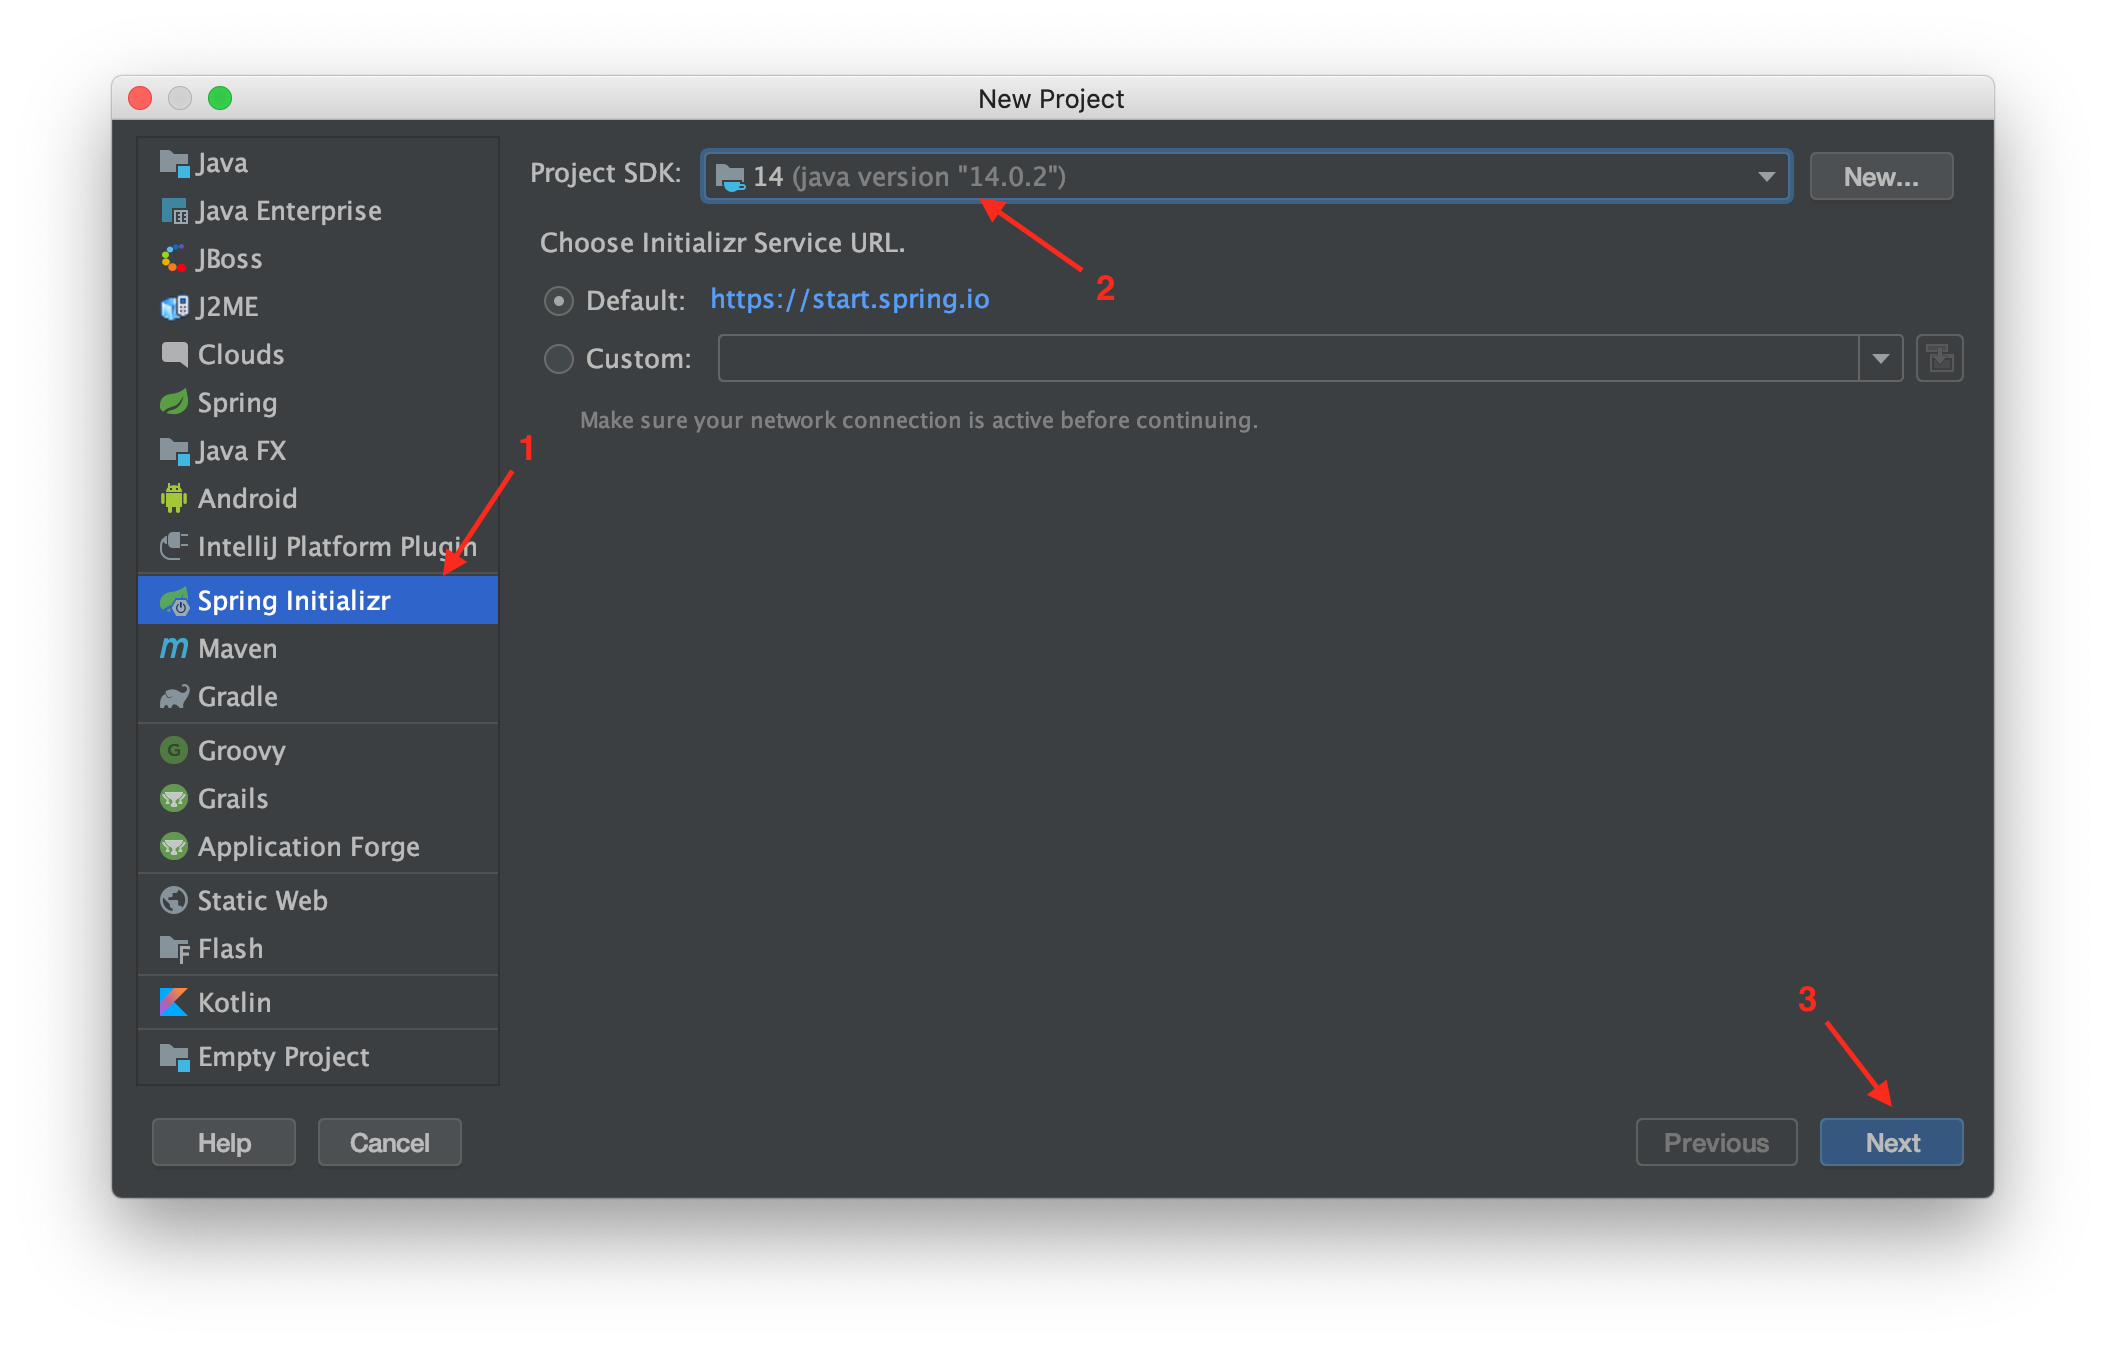Click inside the Custom URL text field
Screen dimensions: 2106x1346
1288,358
